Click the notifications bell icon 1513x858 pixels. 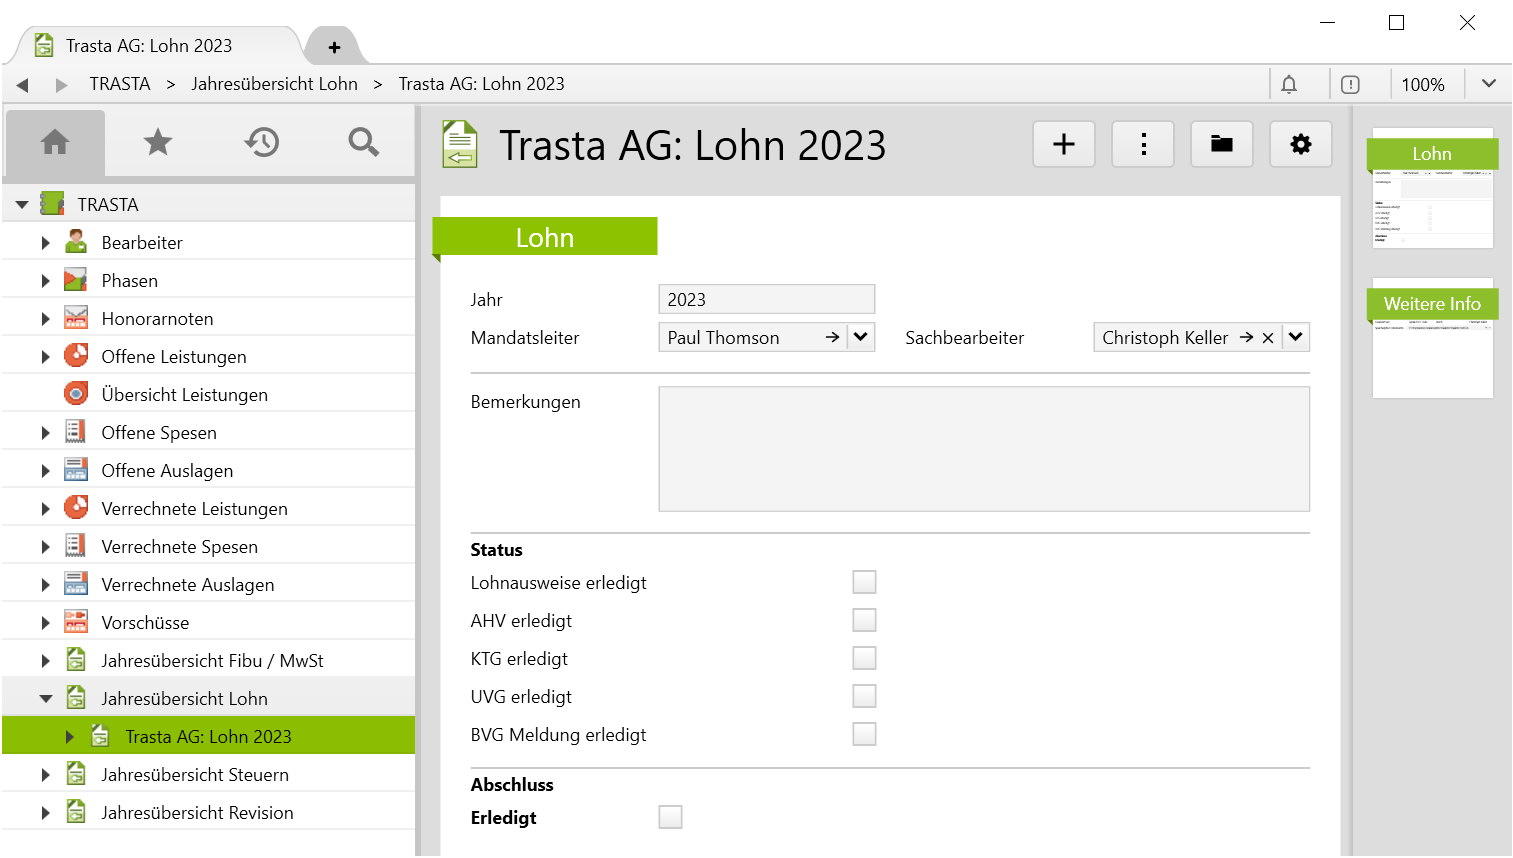tap(1289, 85)
